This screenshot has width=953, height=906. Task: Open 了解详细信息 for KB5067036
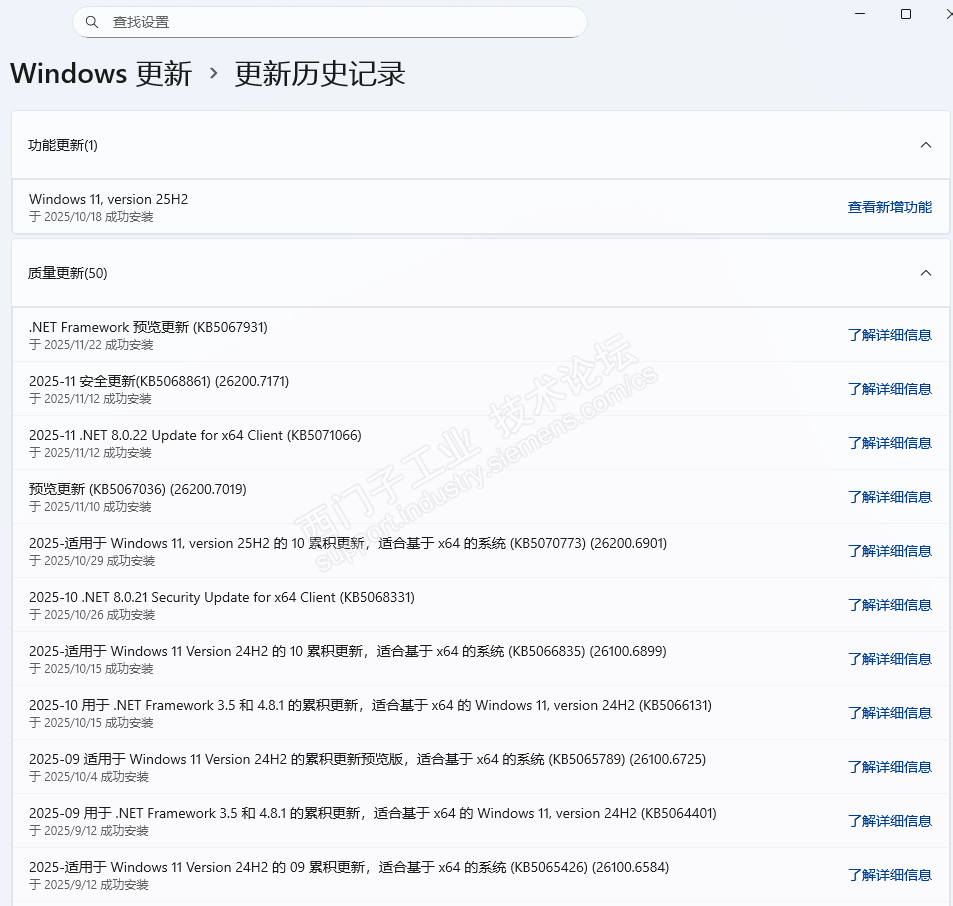coord(890,497)
